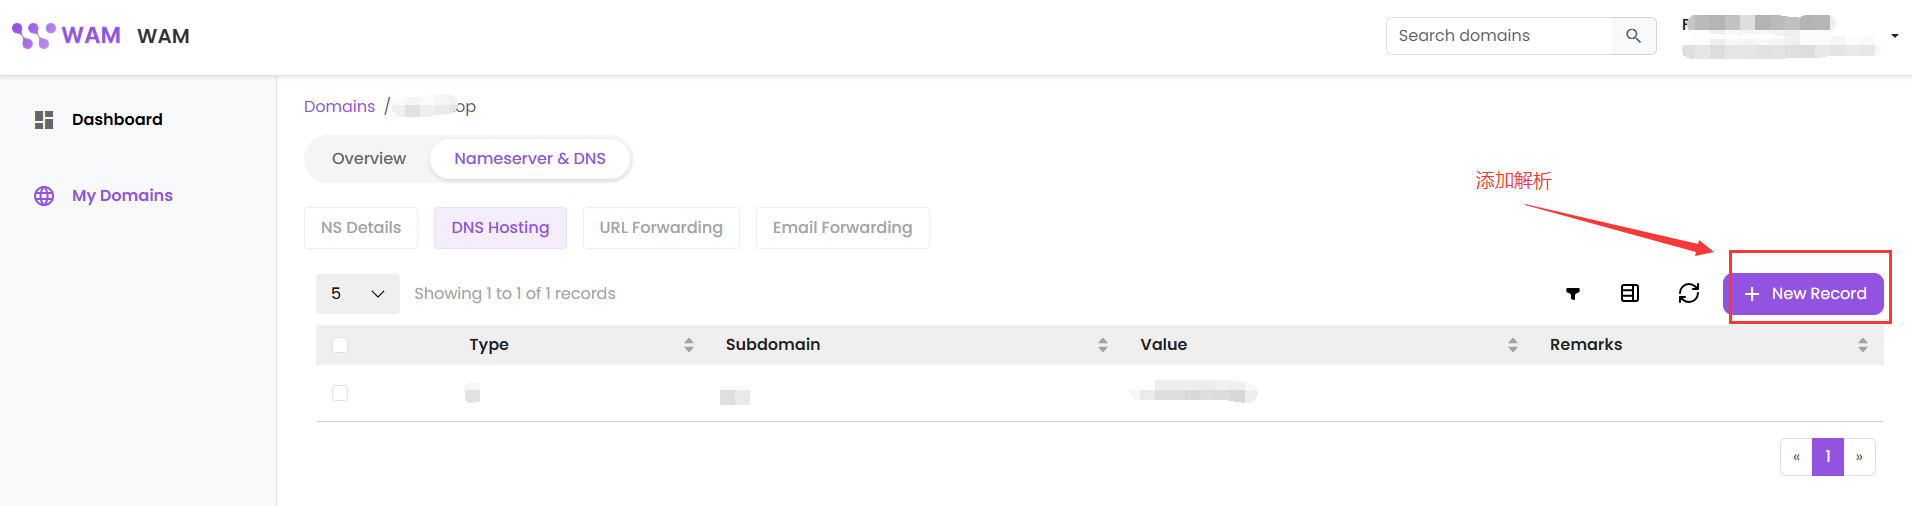Click the column layout icon
This screenshot has width=1912, height=506.
tap(1630, 293)
